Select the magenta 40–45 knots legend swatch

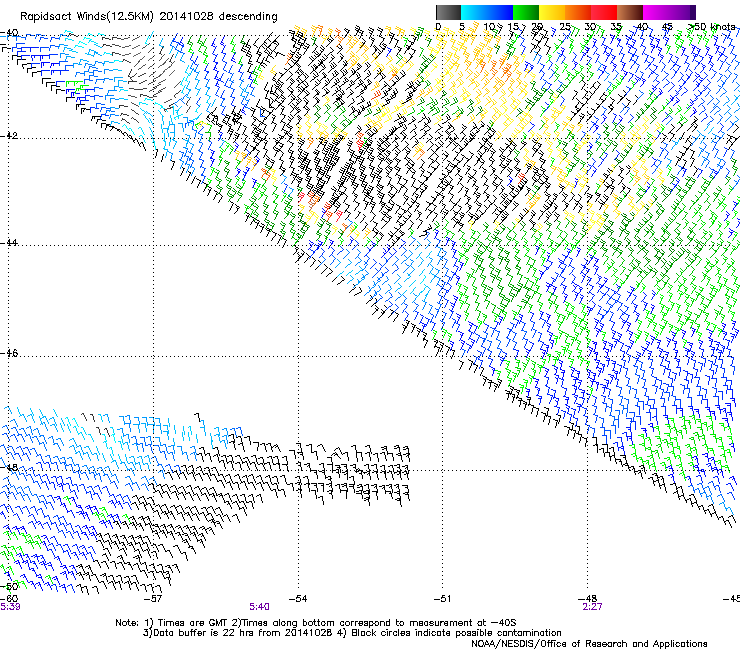coord(656,12)
